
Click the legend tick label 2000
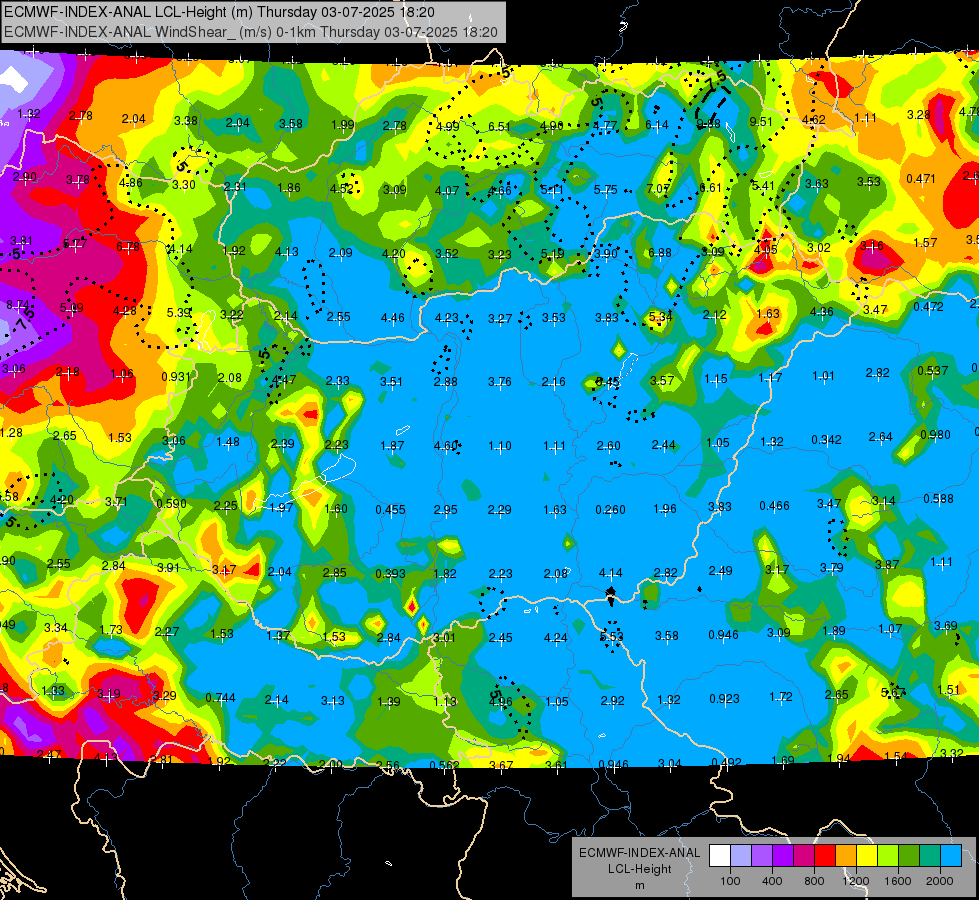click(940, 881)
